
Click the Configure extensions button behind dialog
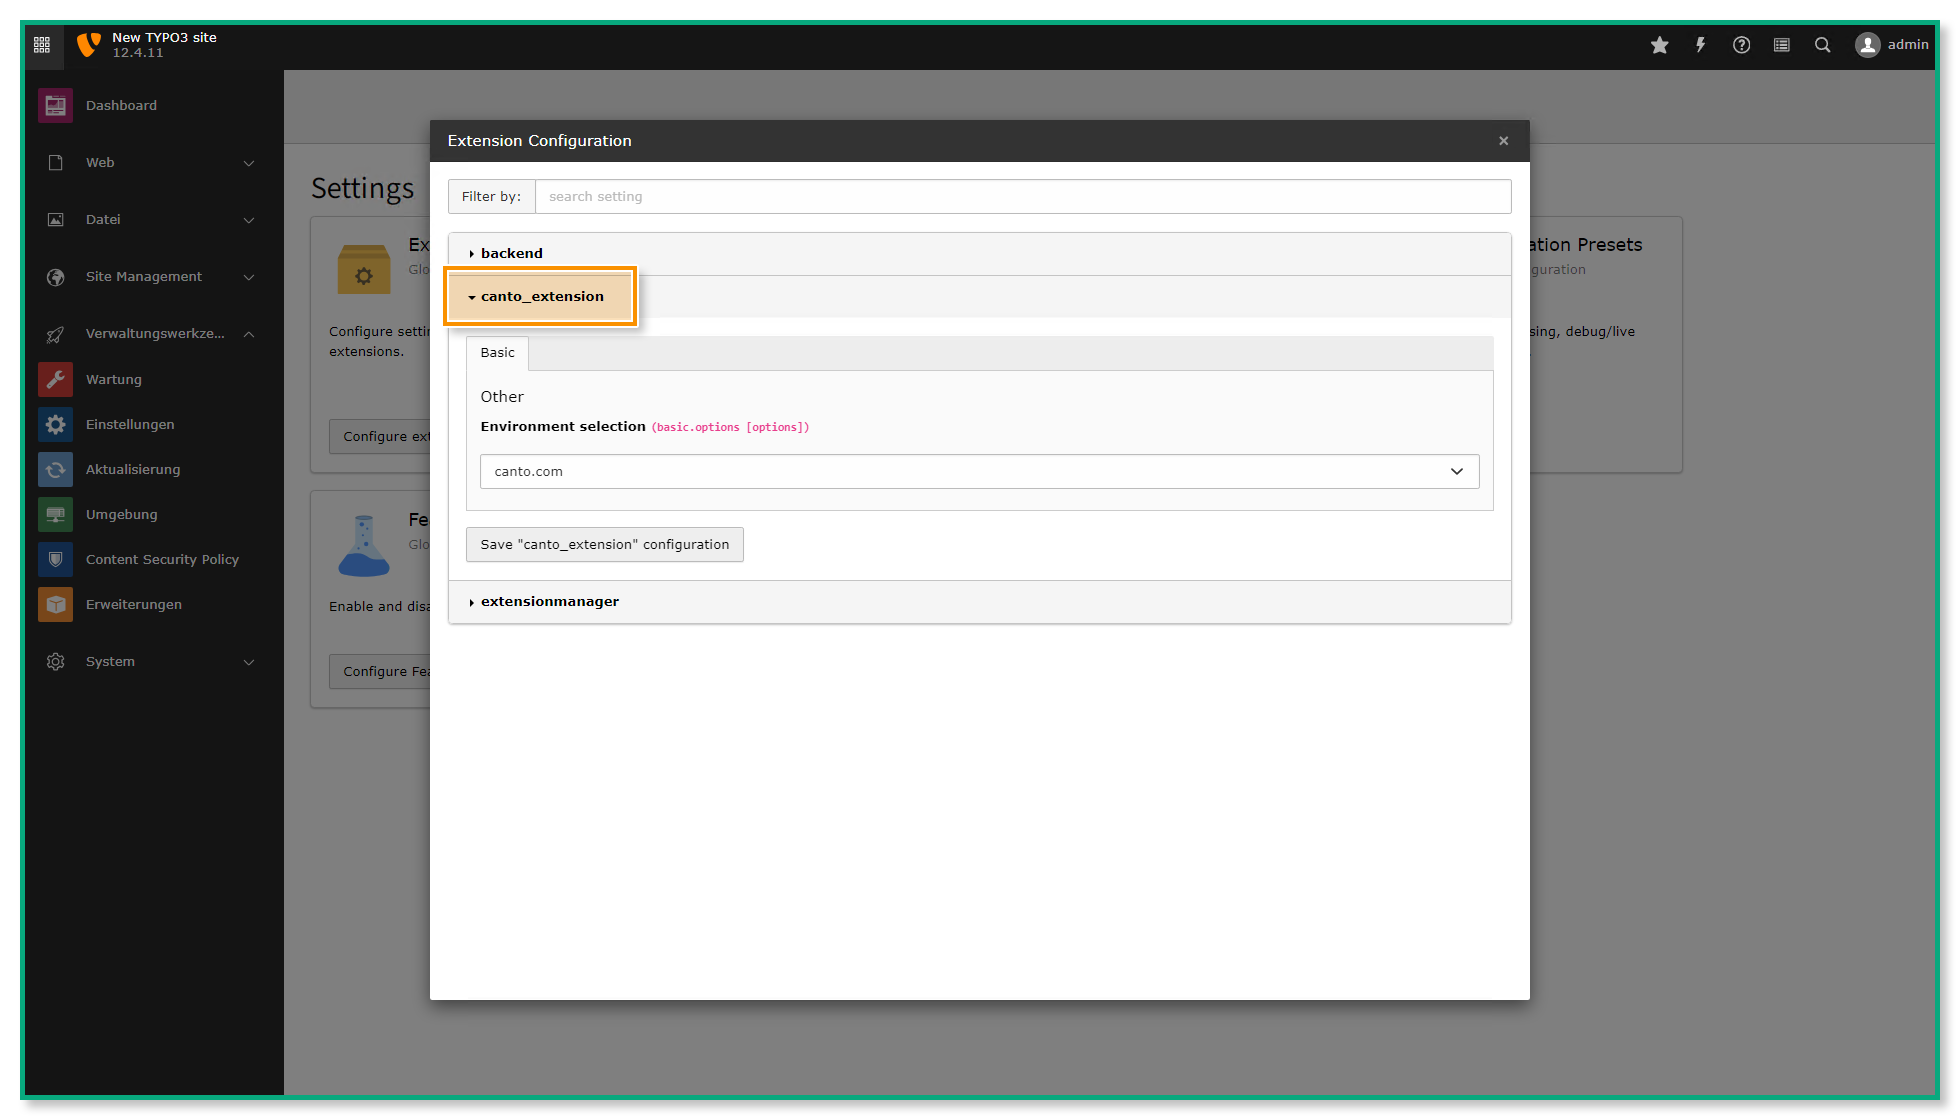[381, 436]
